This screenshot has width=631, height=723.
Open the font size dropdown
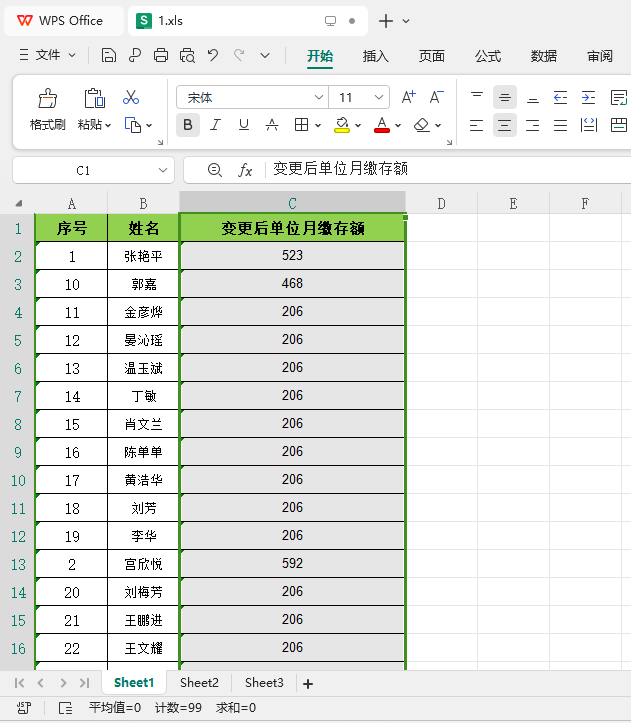click(x=379, y=97)
